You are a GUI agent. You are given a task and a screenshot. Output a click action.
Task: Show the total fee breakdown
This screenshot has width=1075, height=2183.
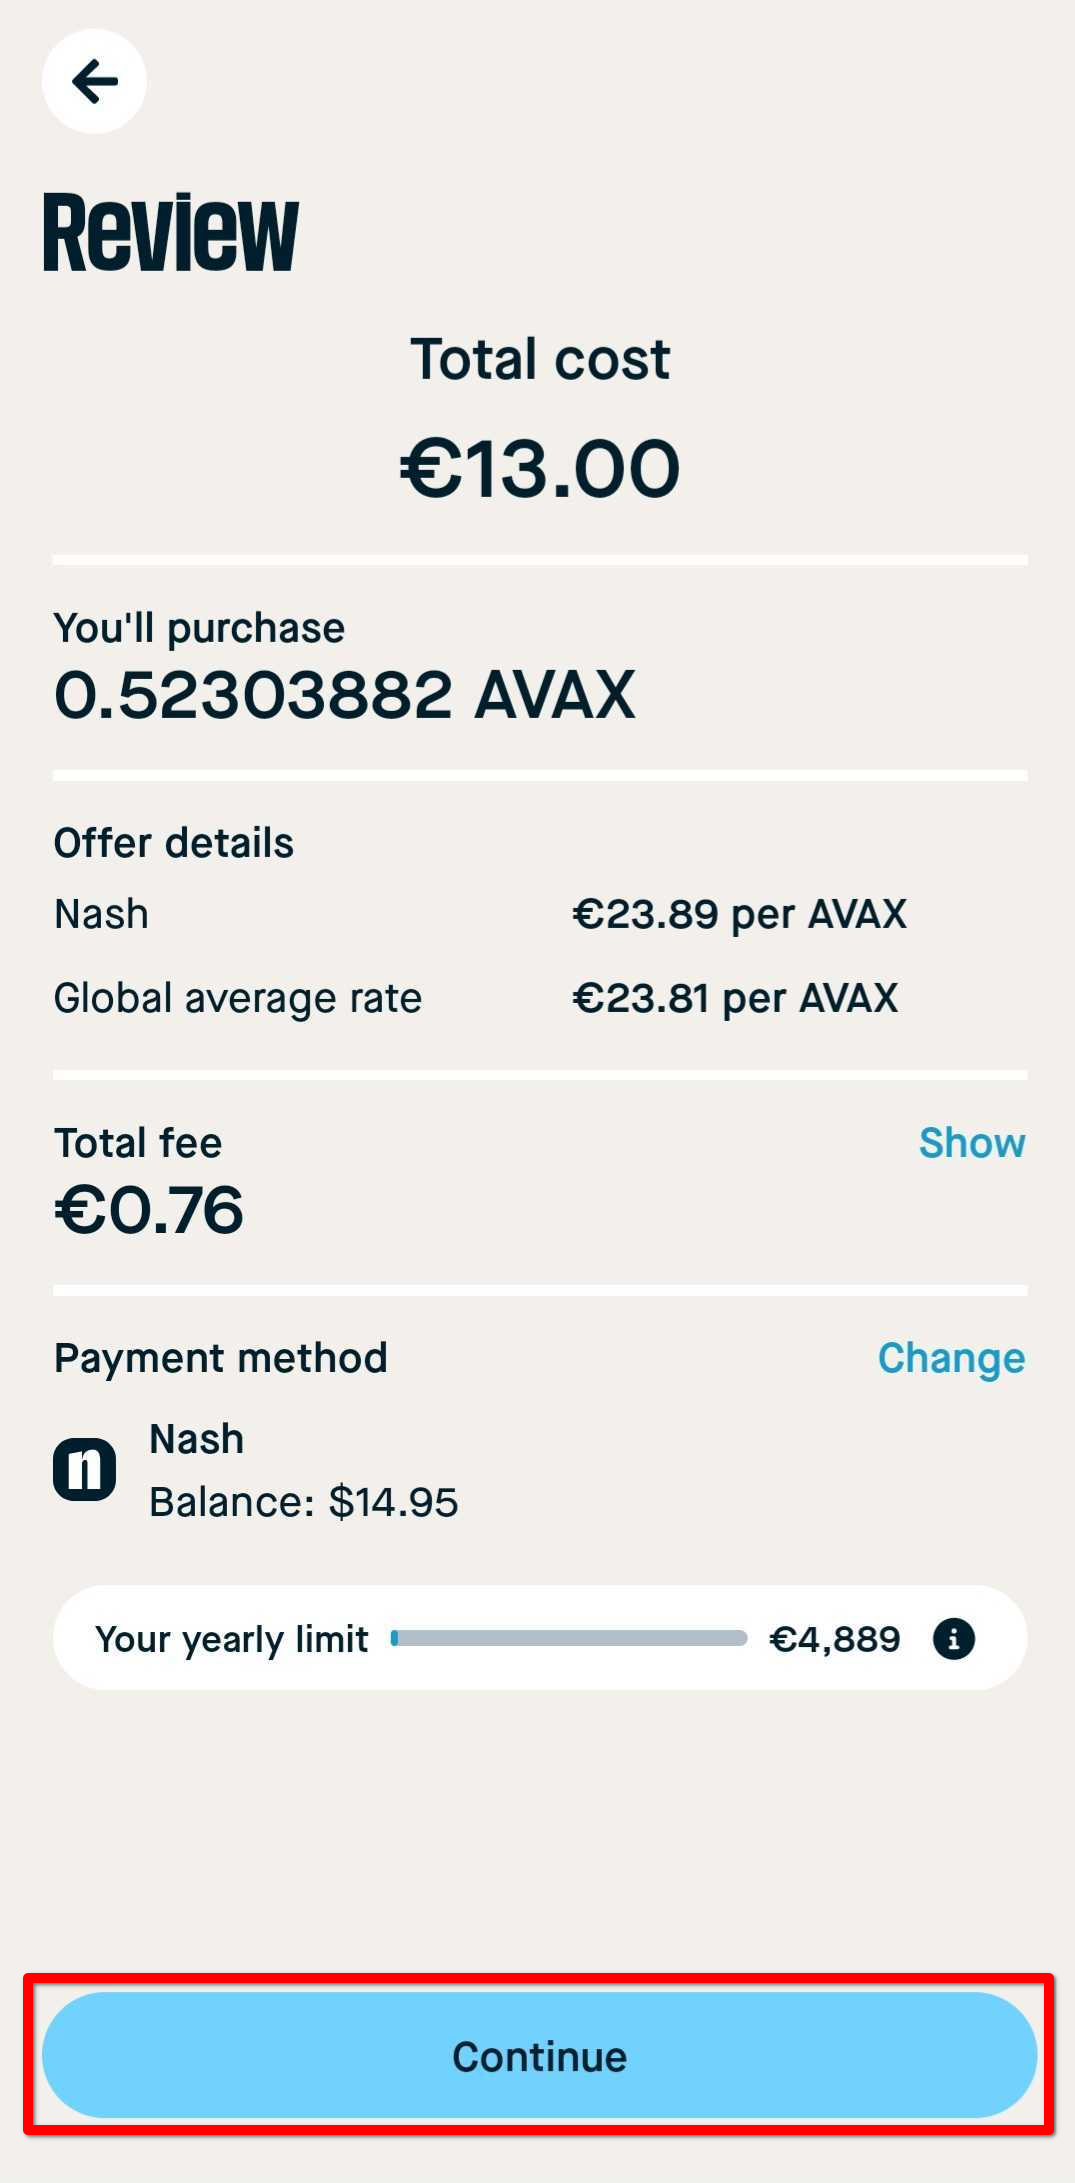pos(972,1142)
